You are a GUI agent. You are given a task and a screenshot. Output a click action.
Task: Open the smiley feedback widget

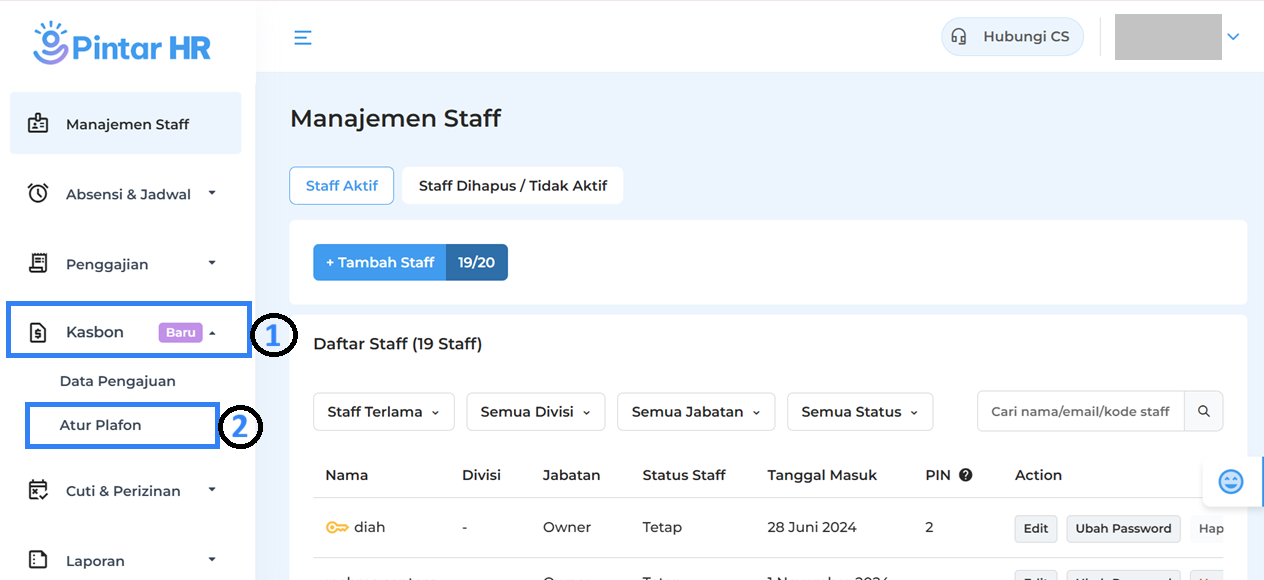[1231, 482]
